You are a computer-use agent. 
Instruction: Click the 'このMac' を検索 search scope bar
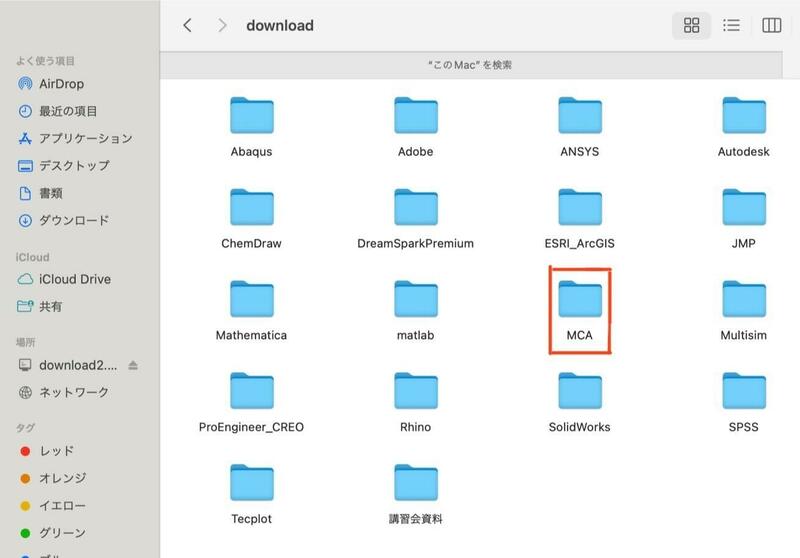coord(470,65)
